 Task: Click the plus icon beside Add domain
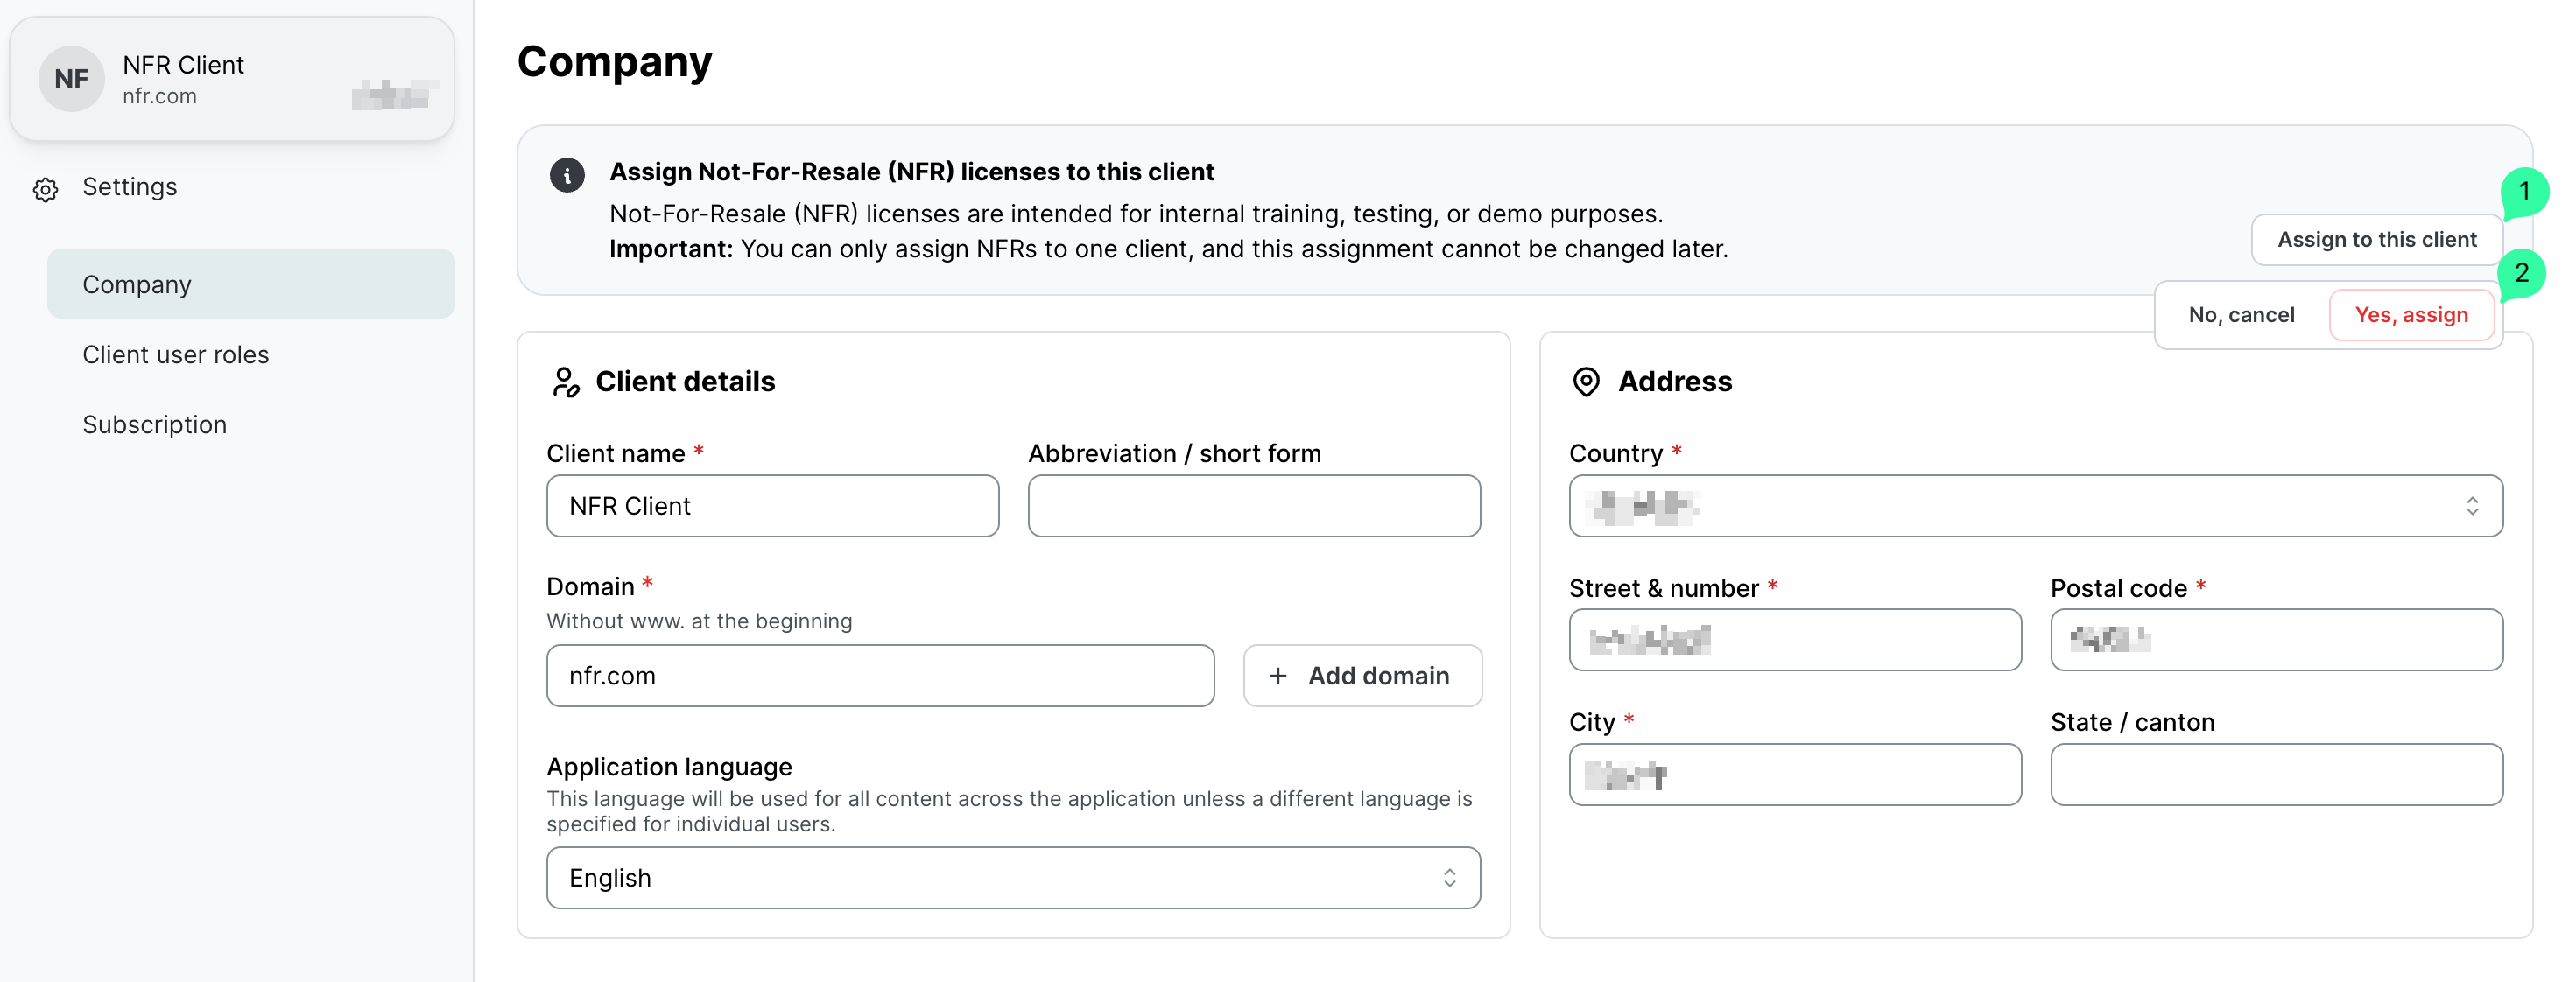point(1277,676)
